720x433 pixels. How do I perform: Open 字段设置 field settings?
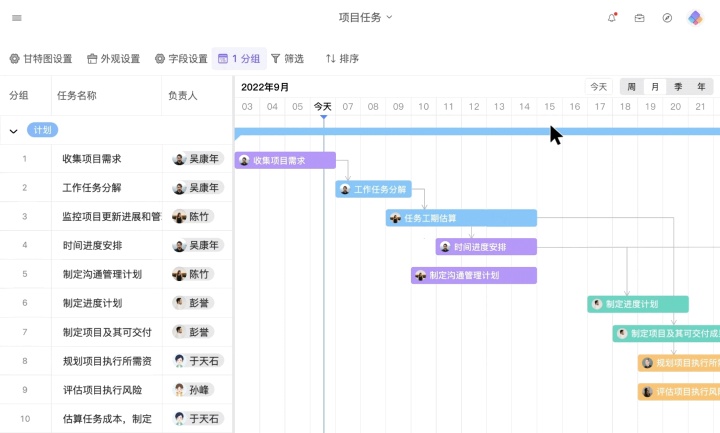(181, 58)
